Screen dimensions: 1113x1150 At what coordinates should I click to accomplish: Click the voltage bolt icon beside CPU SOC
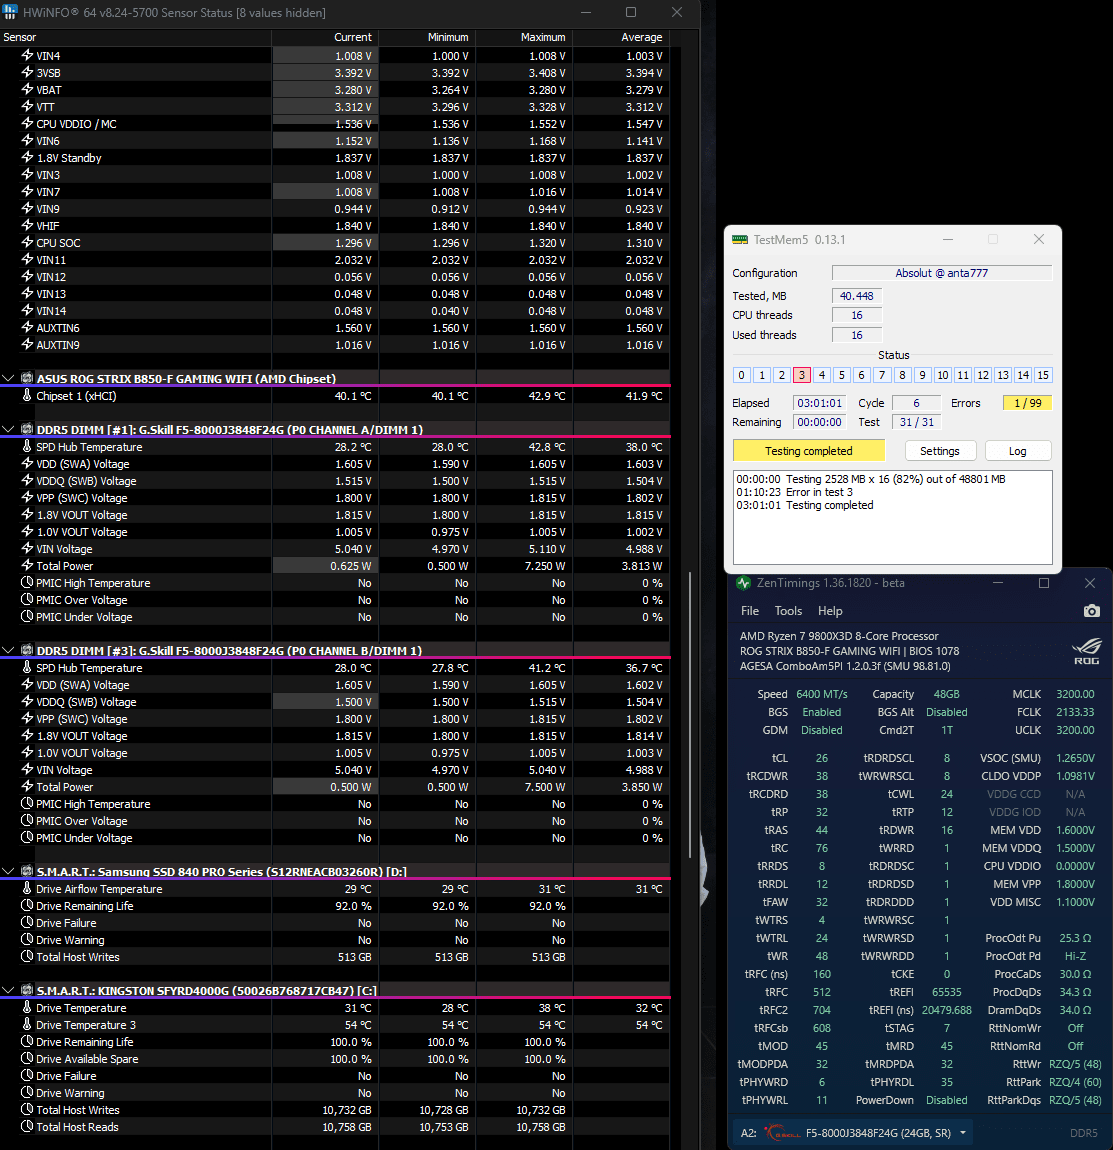pyautogui.click(x=27, y=243)
